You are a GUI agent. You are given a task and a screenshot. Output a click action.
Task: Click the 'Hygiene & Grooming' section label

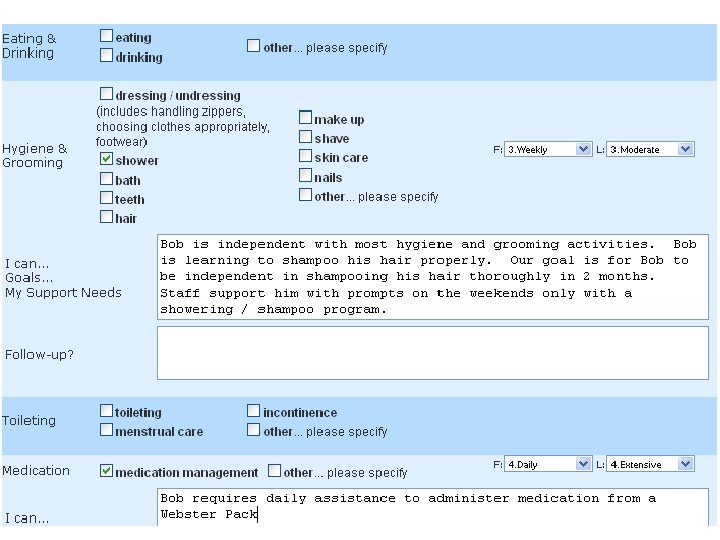(34, 156)
